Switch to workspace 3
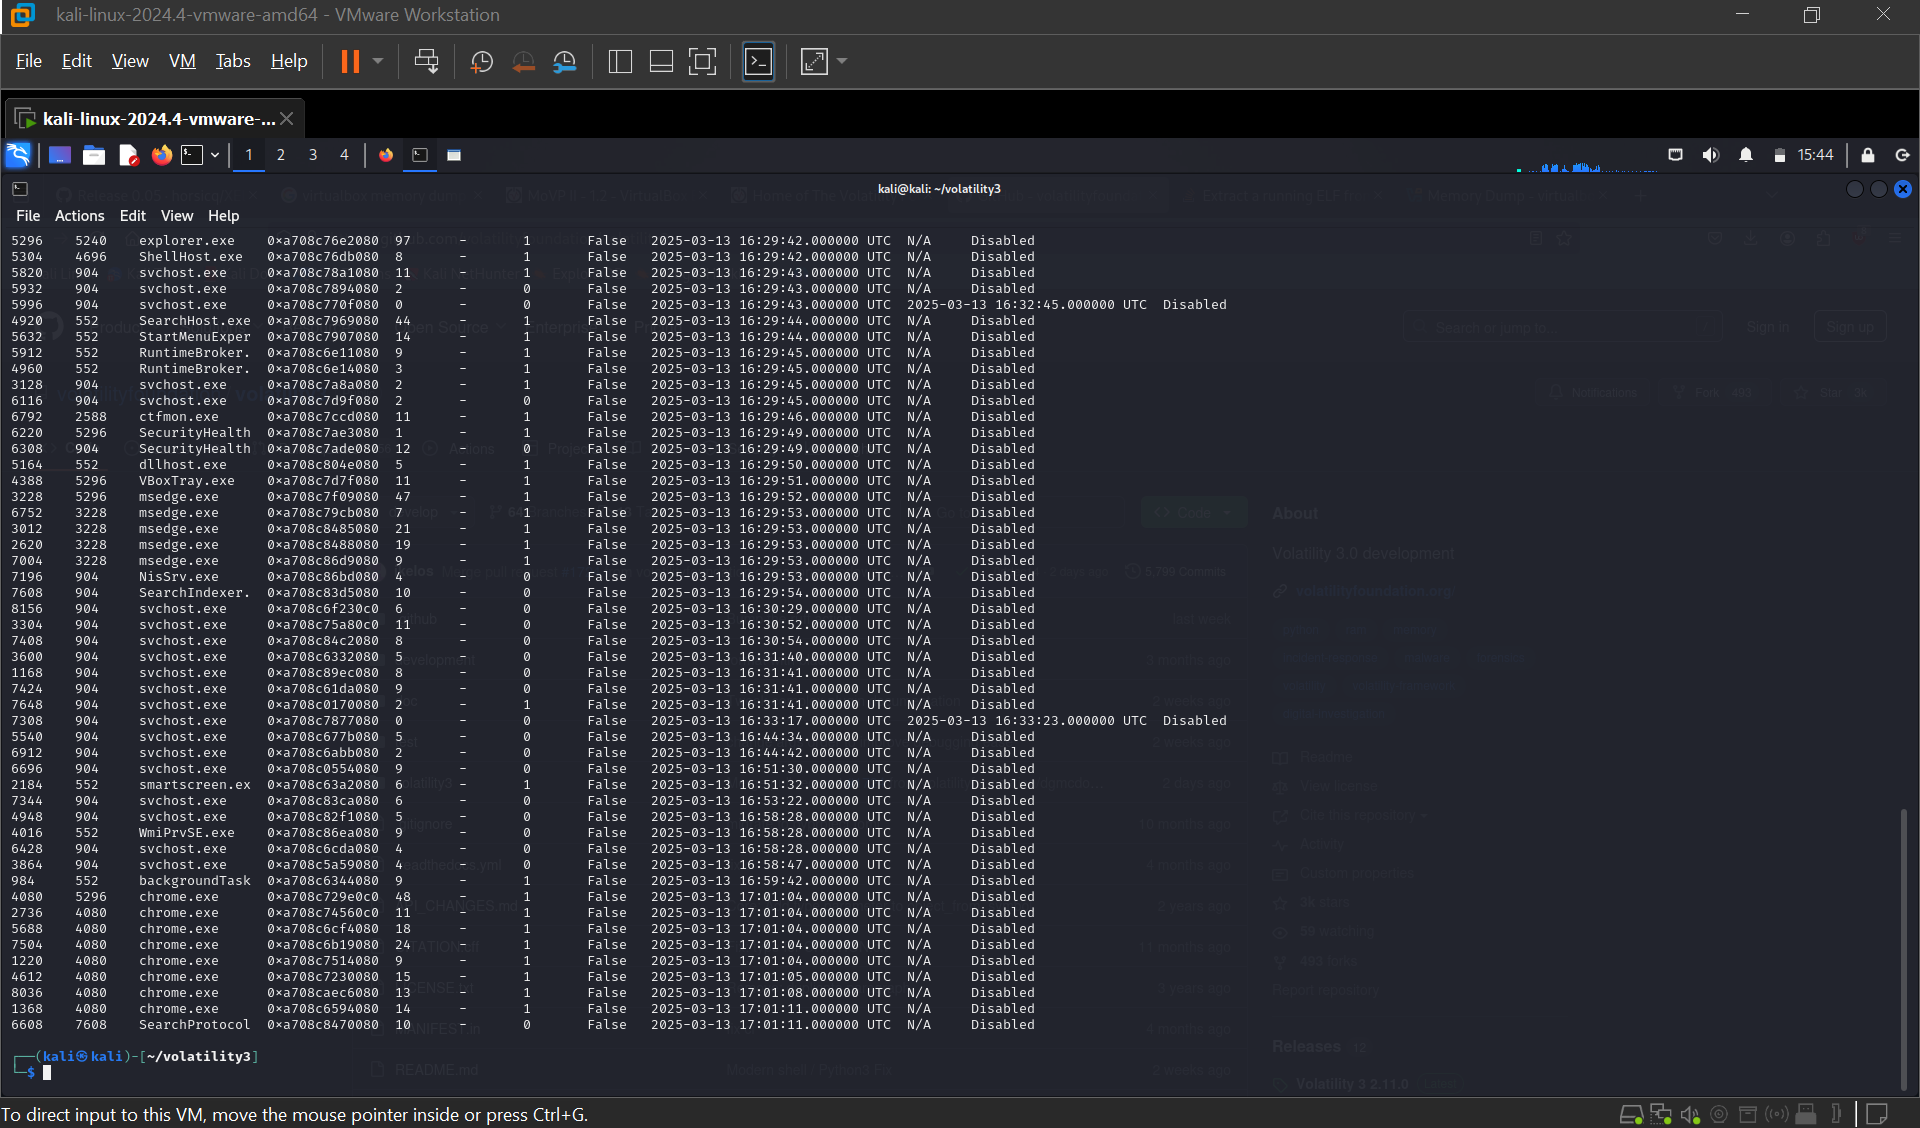 coord(313,155)
